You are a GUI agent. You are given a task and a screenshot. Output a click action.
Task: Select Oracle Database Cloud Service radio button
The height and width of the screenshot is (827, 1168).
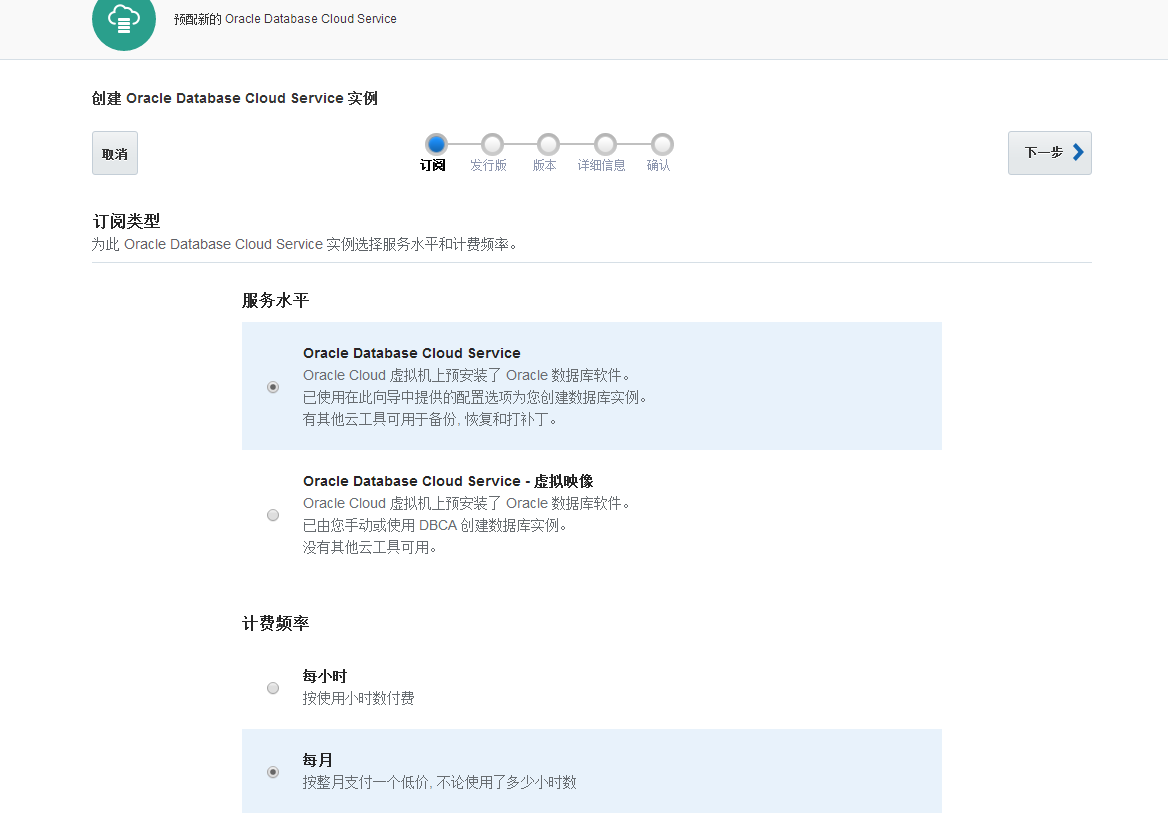click(x=273, y=387)
